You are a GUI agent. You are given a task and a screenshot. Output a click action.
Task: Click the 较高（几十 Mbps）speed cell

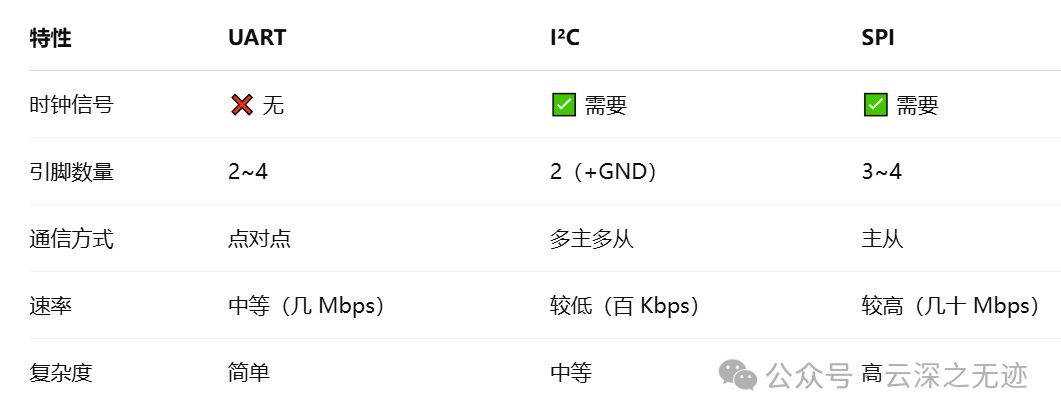951,306
